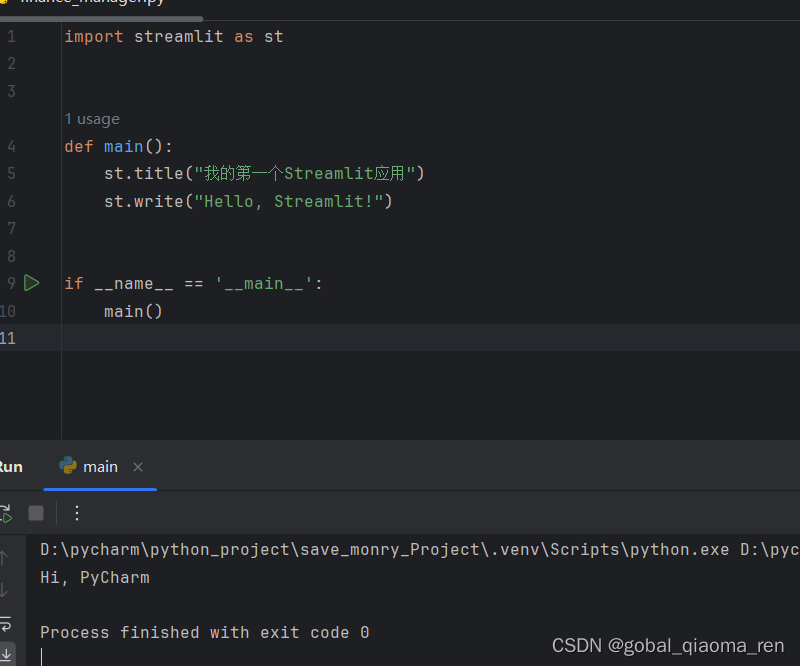Toggle soft-wrap for console output
This screenshot has width=800, height=666.
click(x=6, y=624)
